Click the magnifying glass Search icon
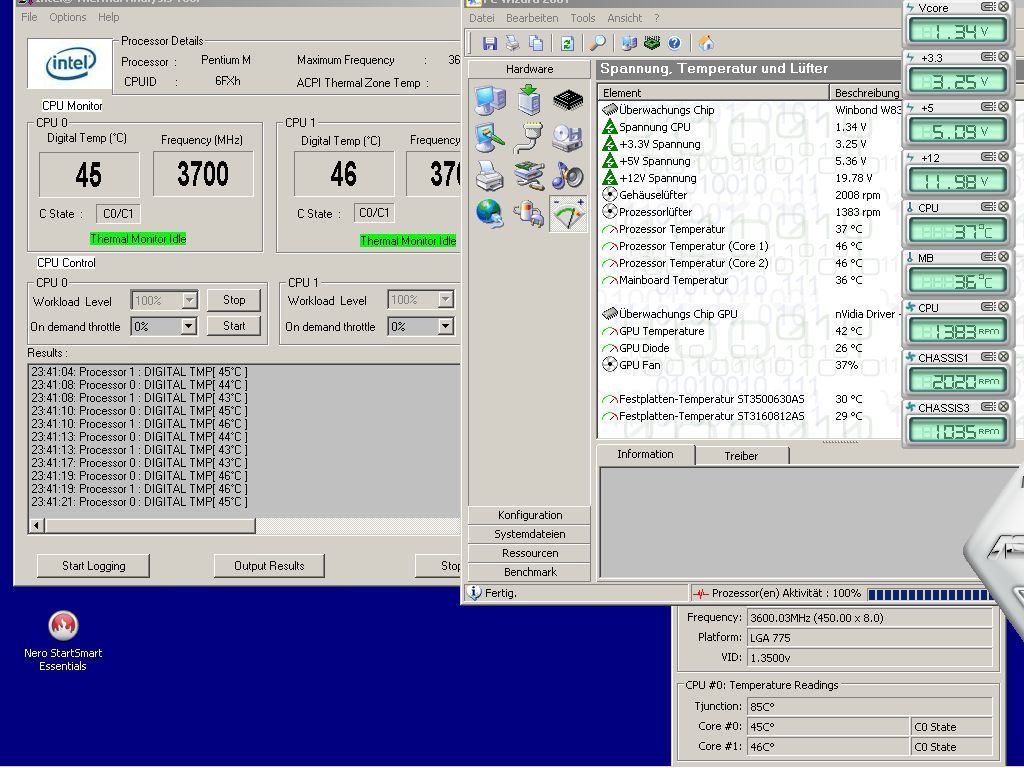The width and height of the screenshot is (1024, 768). pos(598,43)
